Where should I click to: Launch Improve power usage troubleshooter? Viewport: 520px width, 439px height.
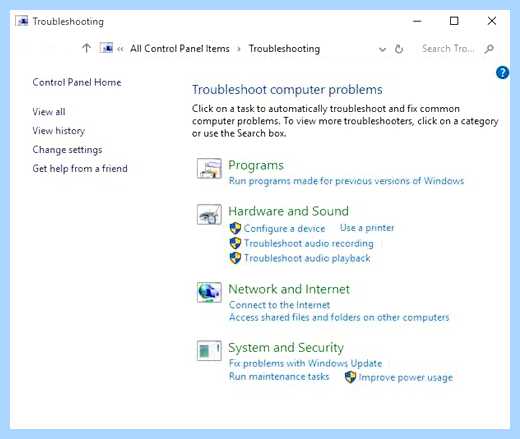pos(406,377)
